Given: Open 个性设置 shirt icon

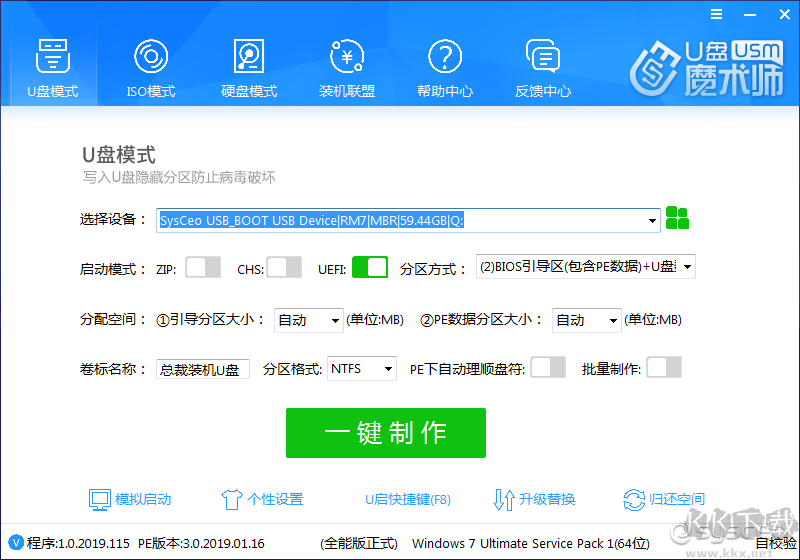Looking at the screenshot, I should (231, 499).
